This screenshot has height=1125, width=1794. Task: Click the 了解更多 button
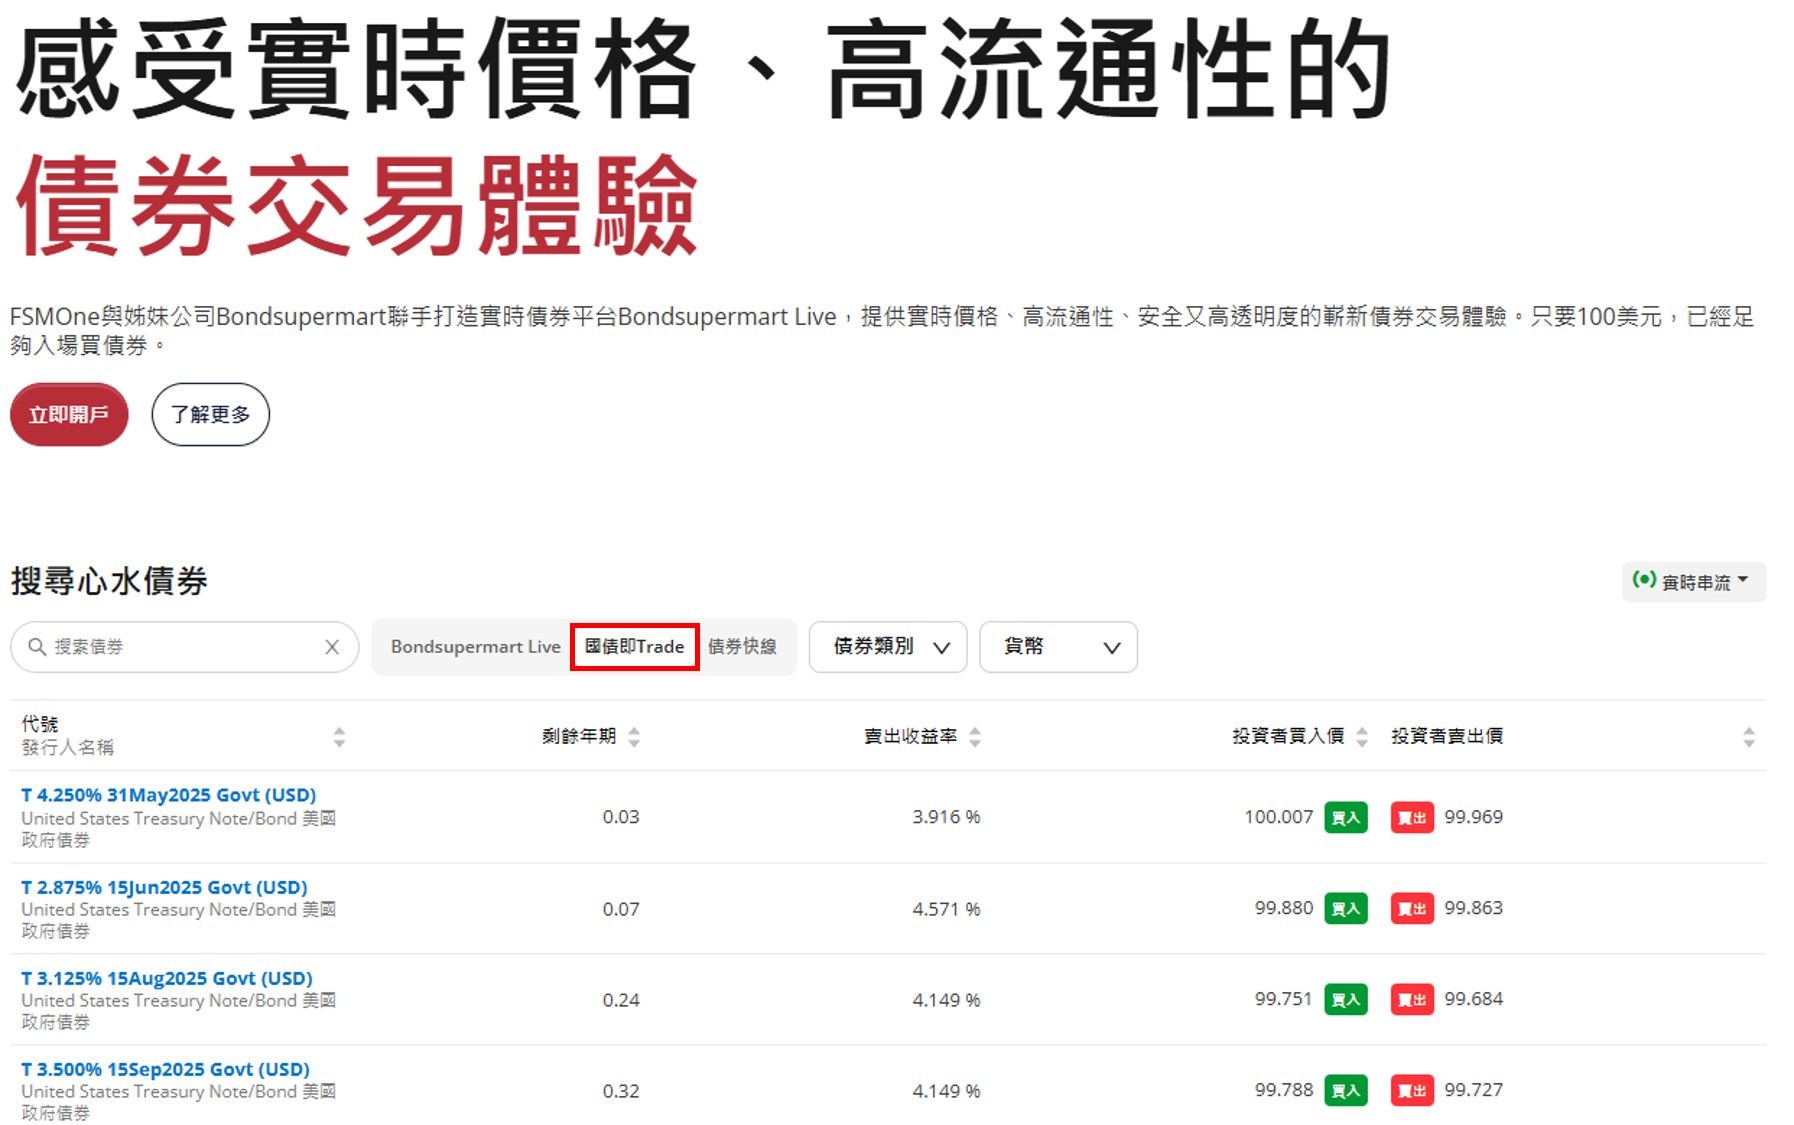tap(209, 414)
